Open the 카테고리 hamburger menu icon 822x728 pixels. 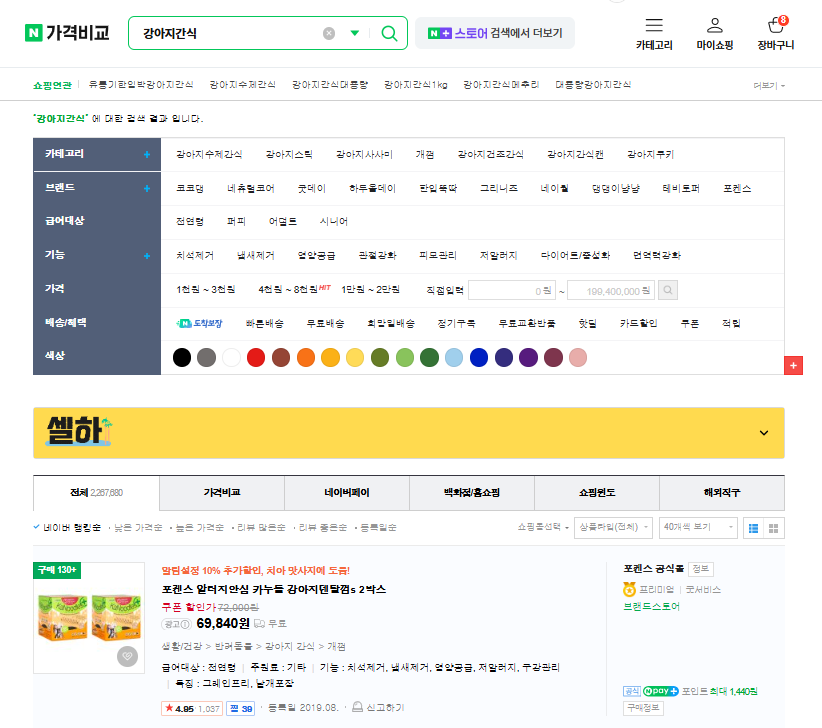[654, 25]
